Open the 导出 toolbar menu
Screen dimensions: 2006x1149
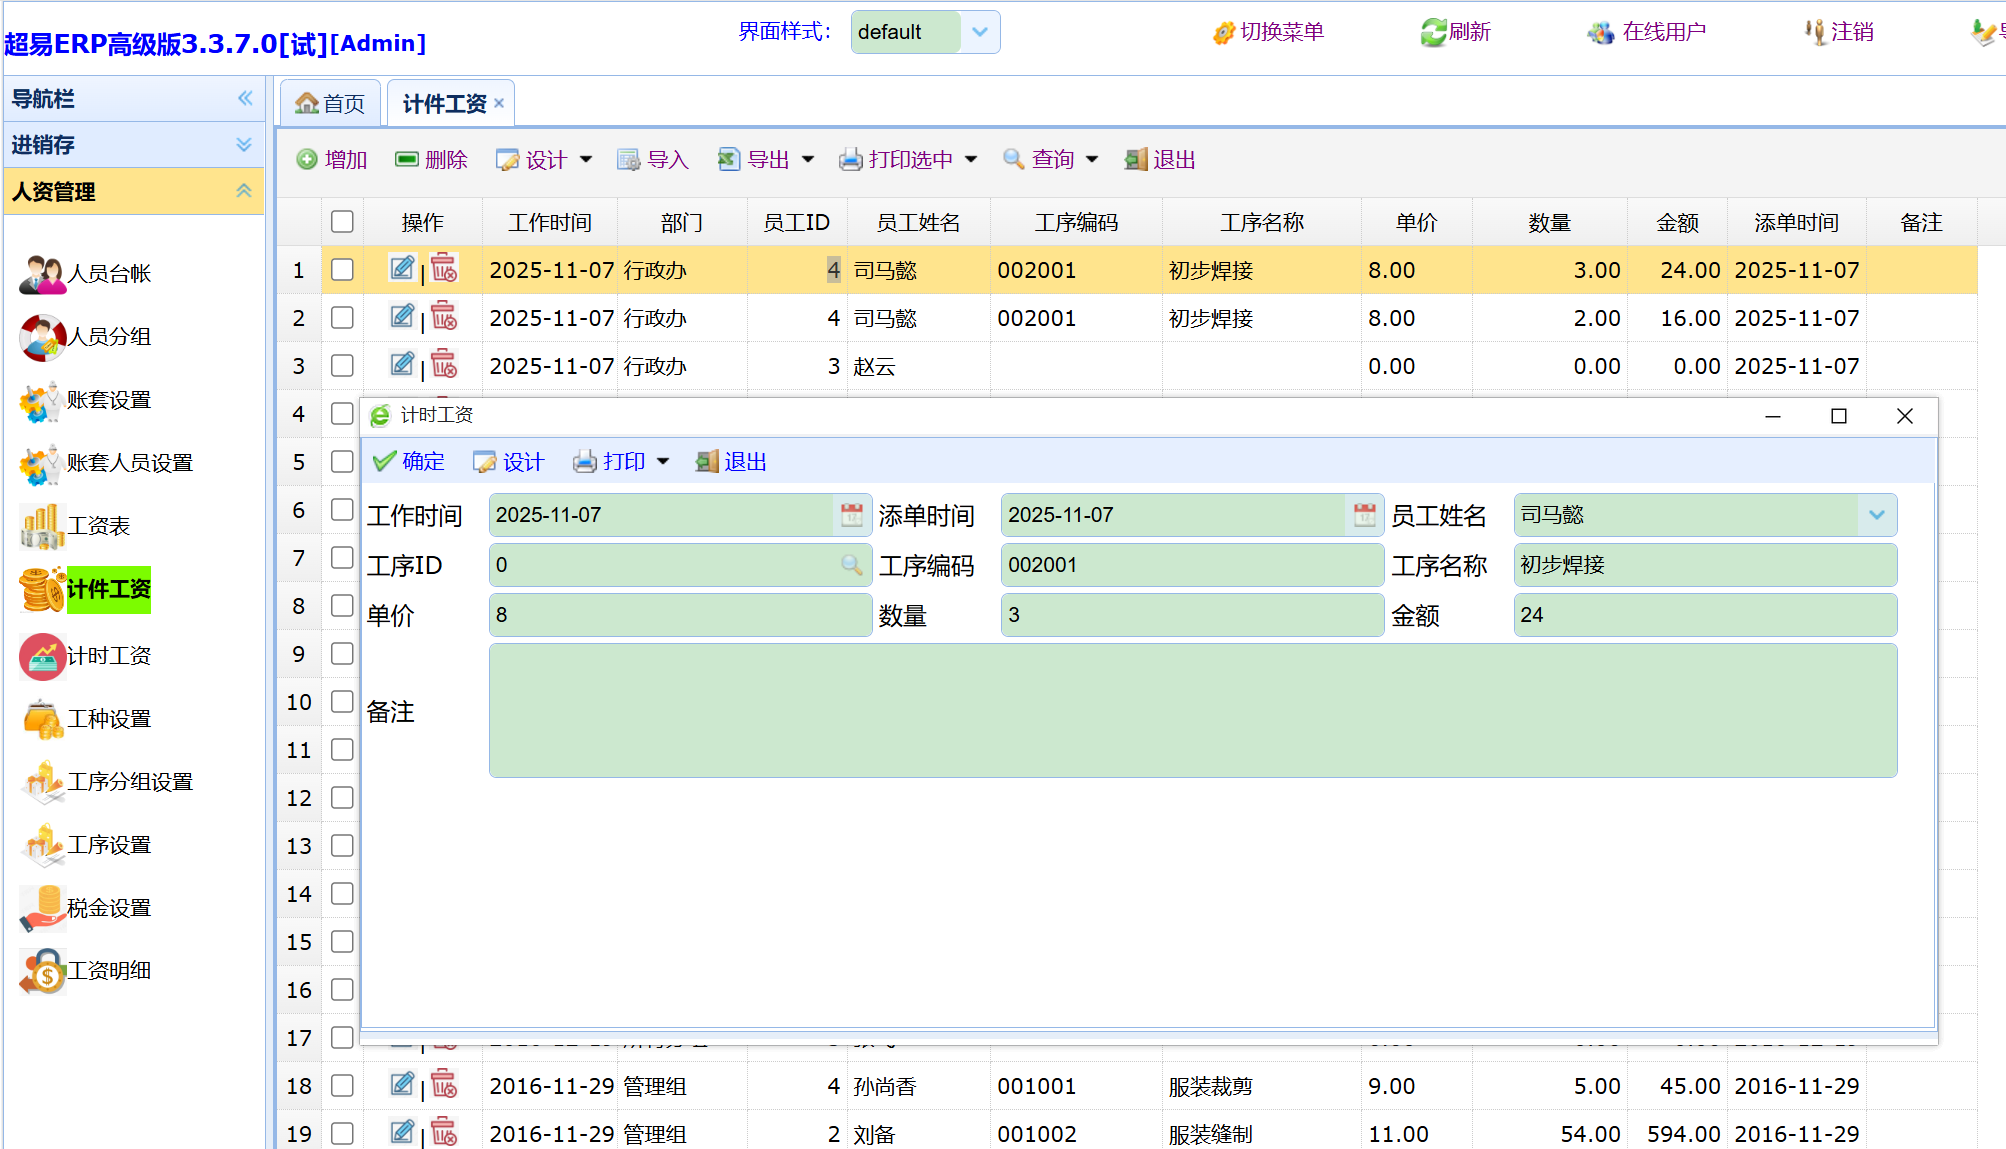tap(767, 160)
